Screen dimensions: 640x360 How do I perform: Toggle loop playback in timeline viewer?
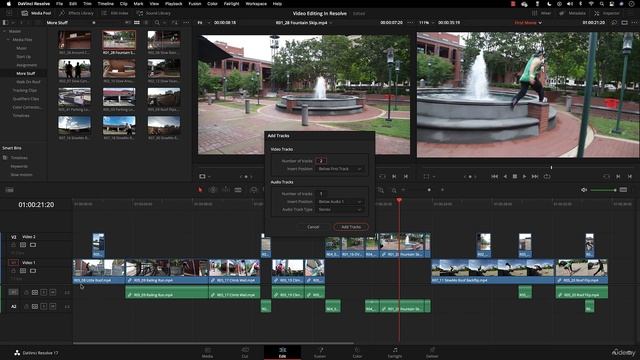click(x=547, y=176)
